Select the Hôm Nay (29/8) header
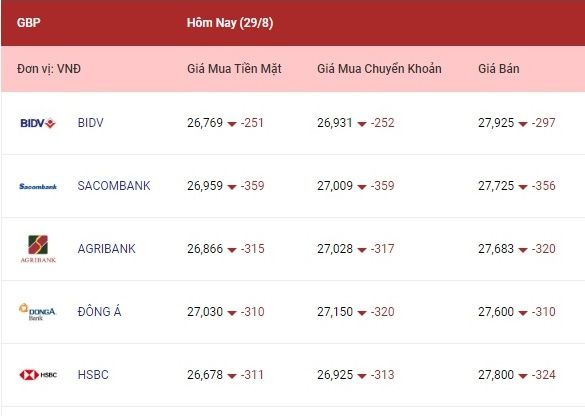 click(x=230, y=23)
